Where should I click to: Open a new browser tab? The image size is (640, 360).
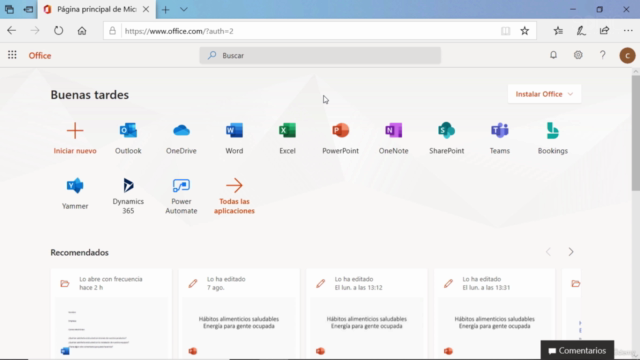pyautogui.click(x=165, y=9)
